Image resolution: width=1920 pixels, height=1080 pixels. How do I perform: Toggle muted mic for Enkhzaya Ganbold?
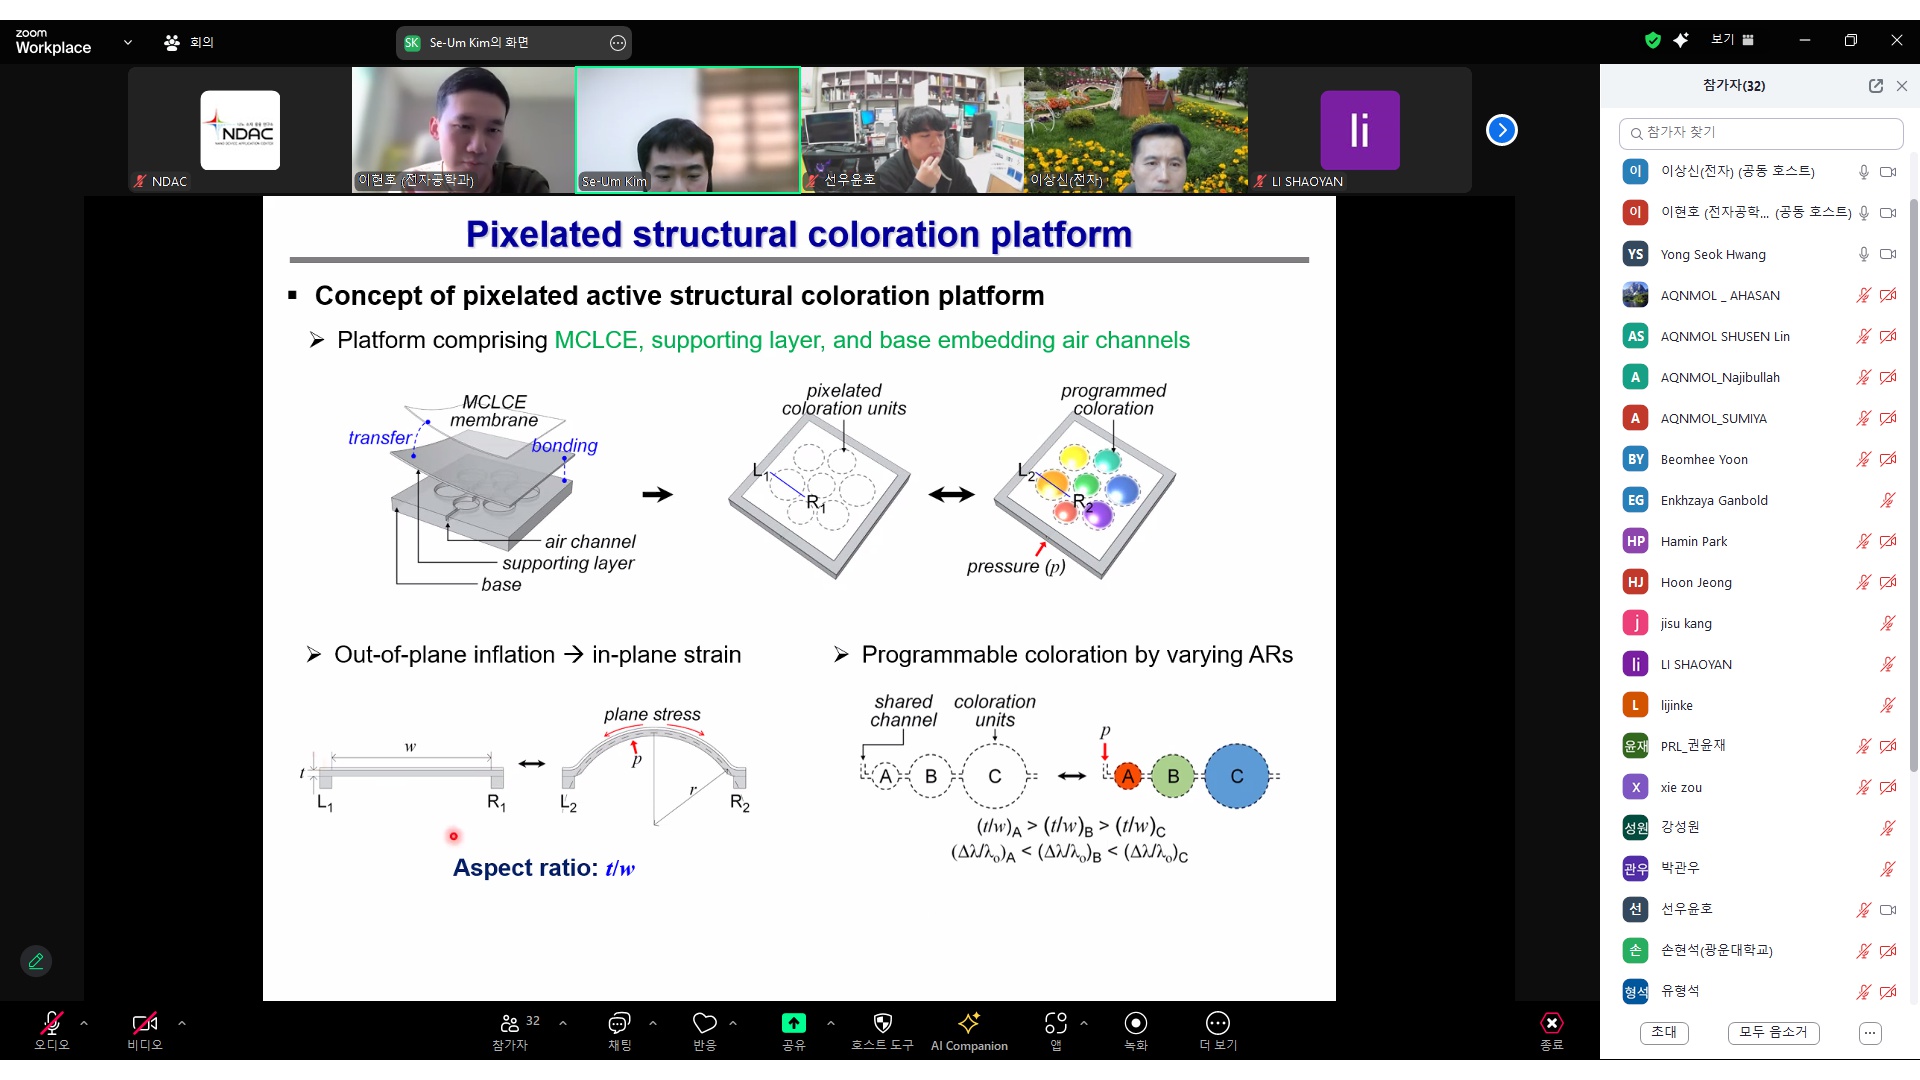1888,500
